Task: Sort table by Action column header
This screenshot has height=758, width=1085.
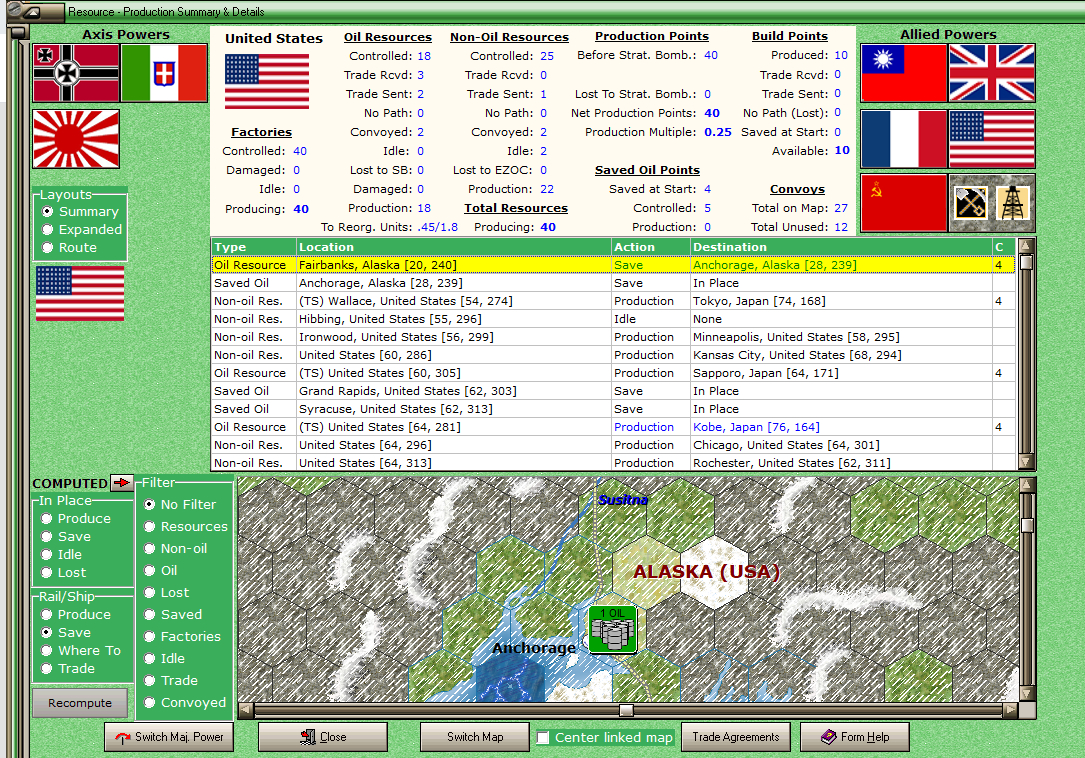Action: point(651,247)
